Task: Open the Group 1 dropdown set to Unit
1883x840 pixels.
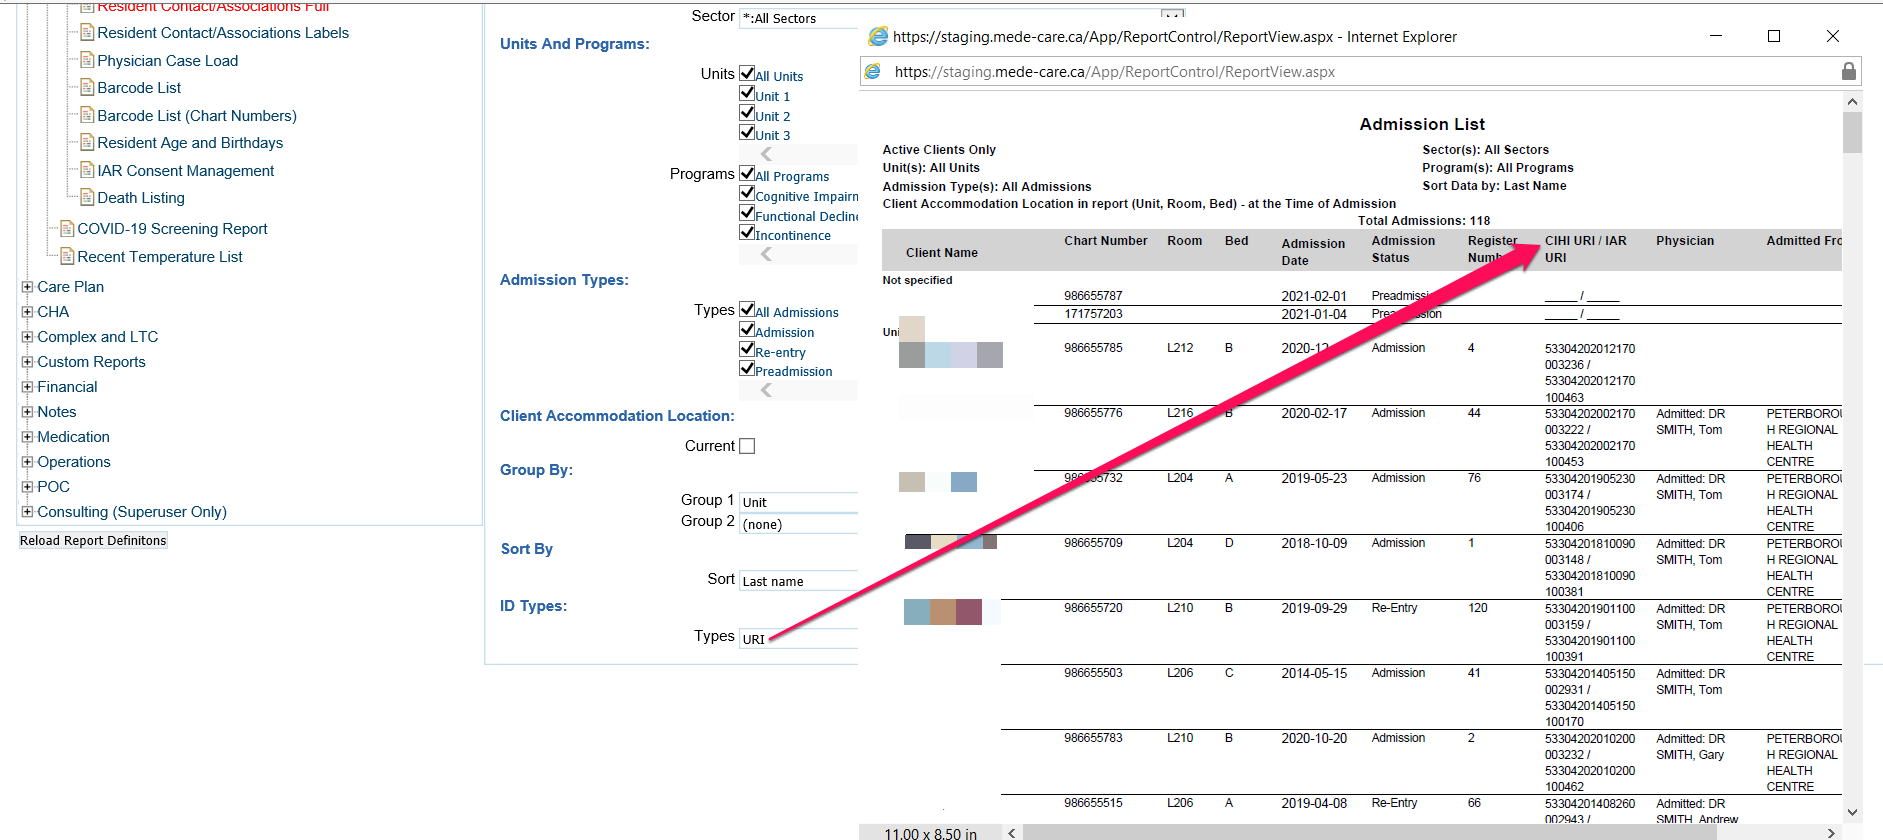Action: (x=798, y=502)
